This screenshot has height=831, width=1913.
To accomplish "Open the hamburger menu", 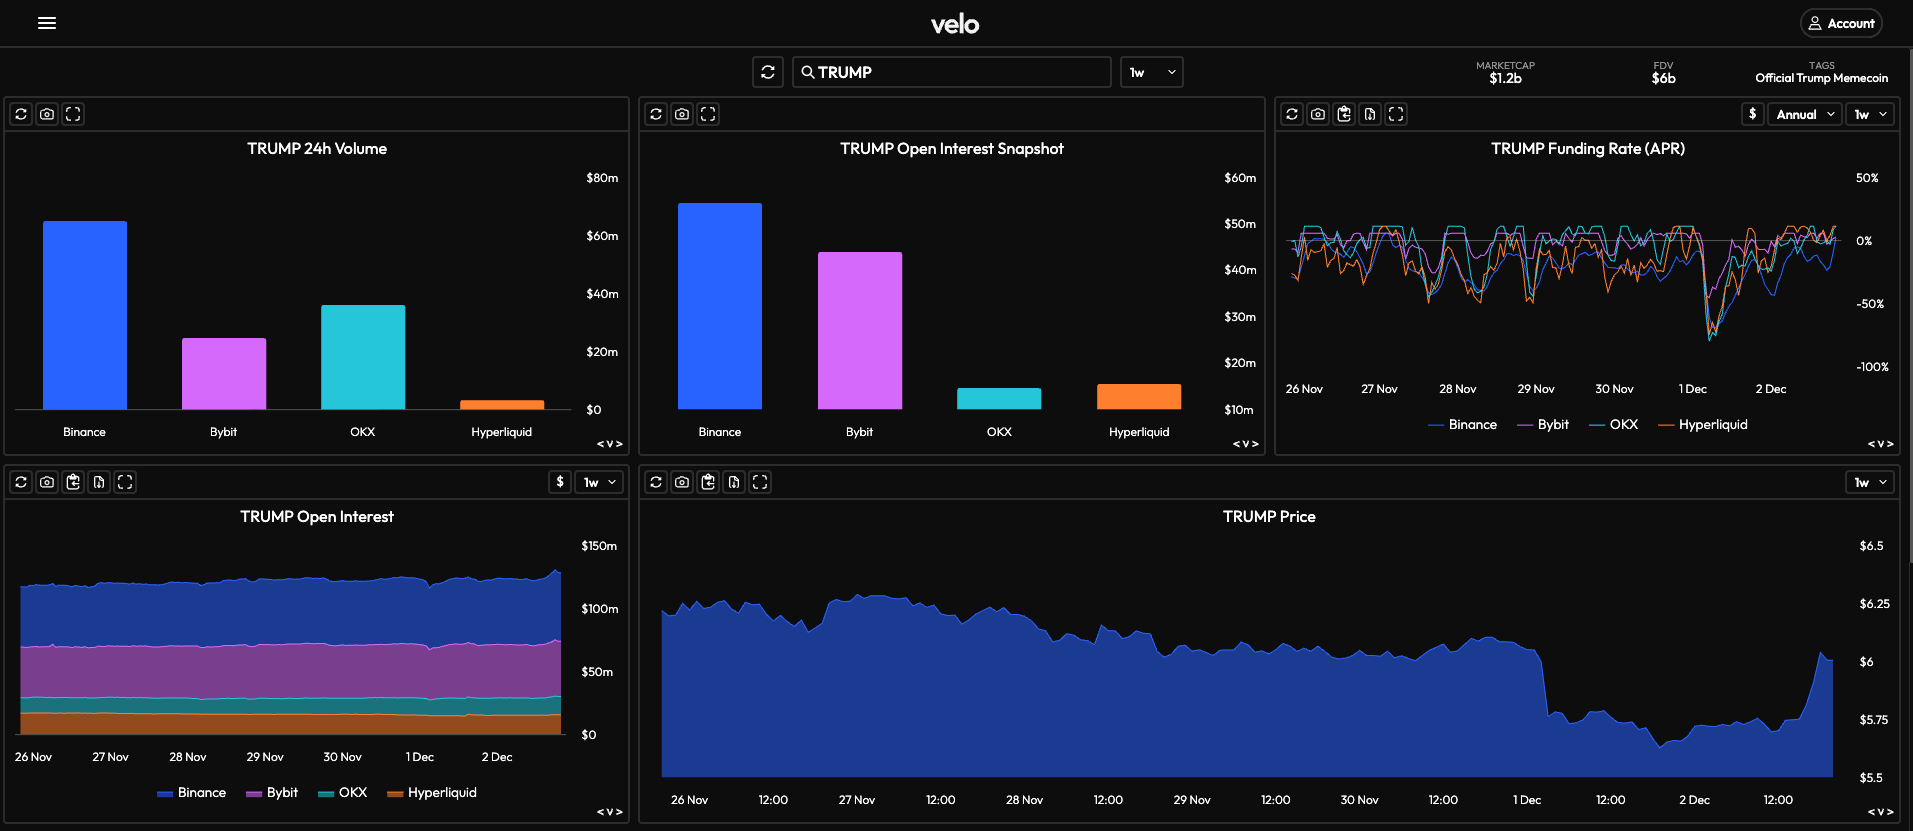I will click(x=47, y=23).
